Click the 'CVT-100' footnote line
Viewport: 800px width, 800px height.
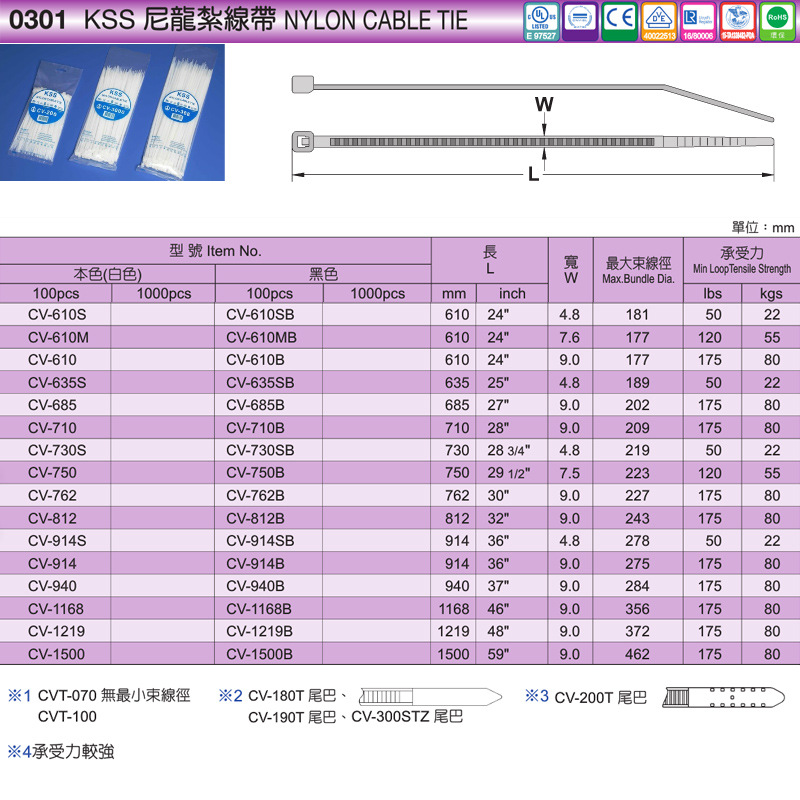click(x=67, y=716)
